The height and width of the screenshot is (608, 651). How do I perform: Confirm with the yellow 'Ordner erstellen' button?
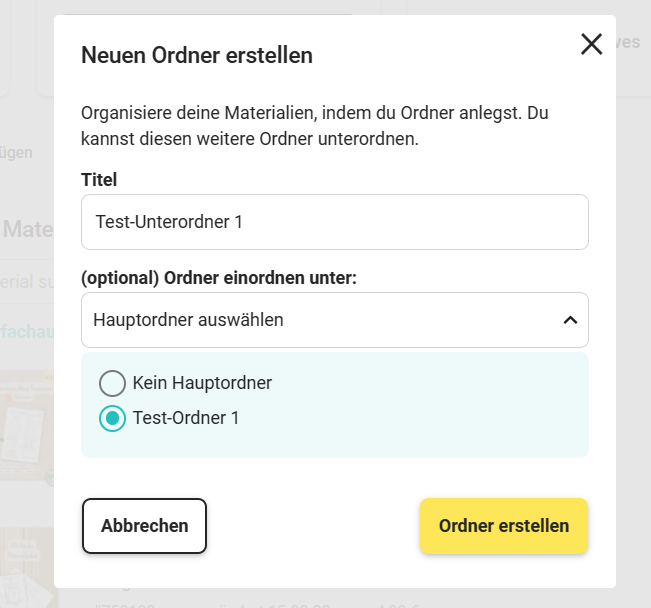click(x=503, y=526)
